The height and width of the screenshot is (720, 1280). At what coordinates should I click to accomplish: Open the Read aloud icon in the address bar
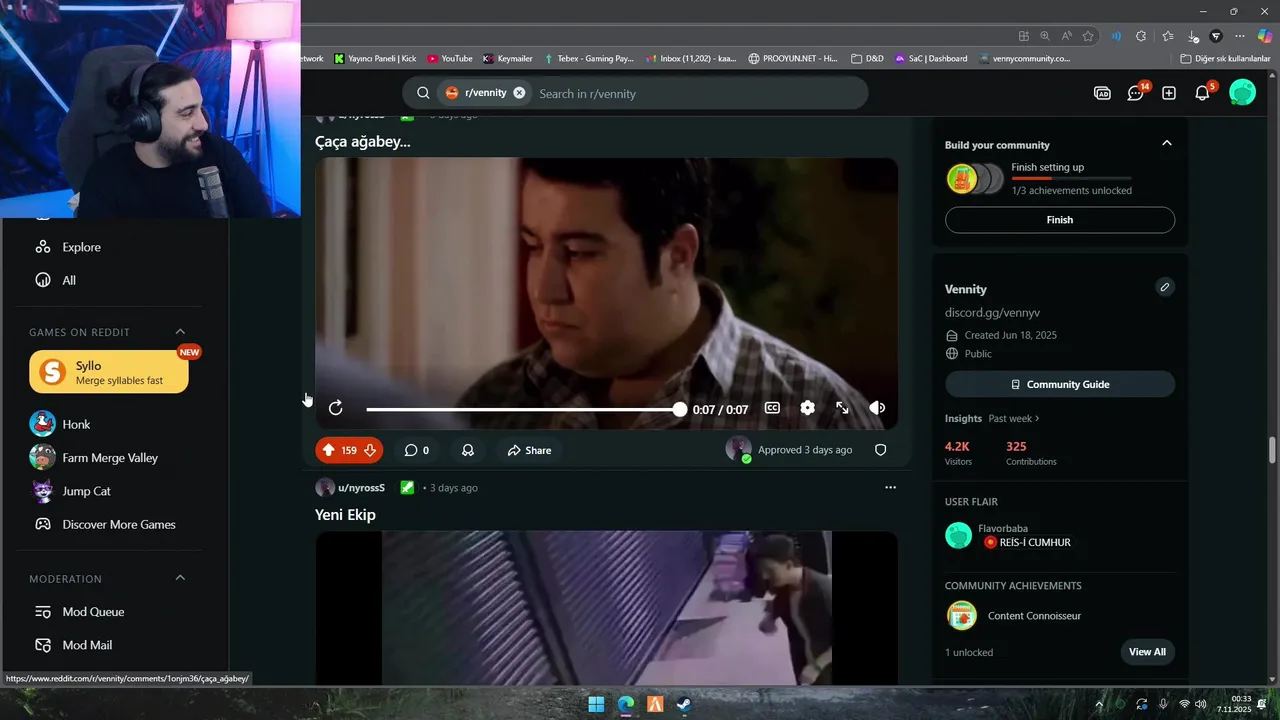(1066, 36)
